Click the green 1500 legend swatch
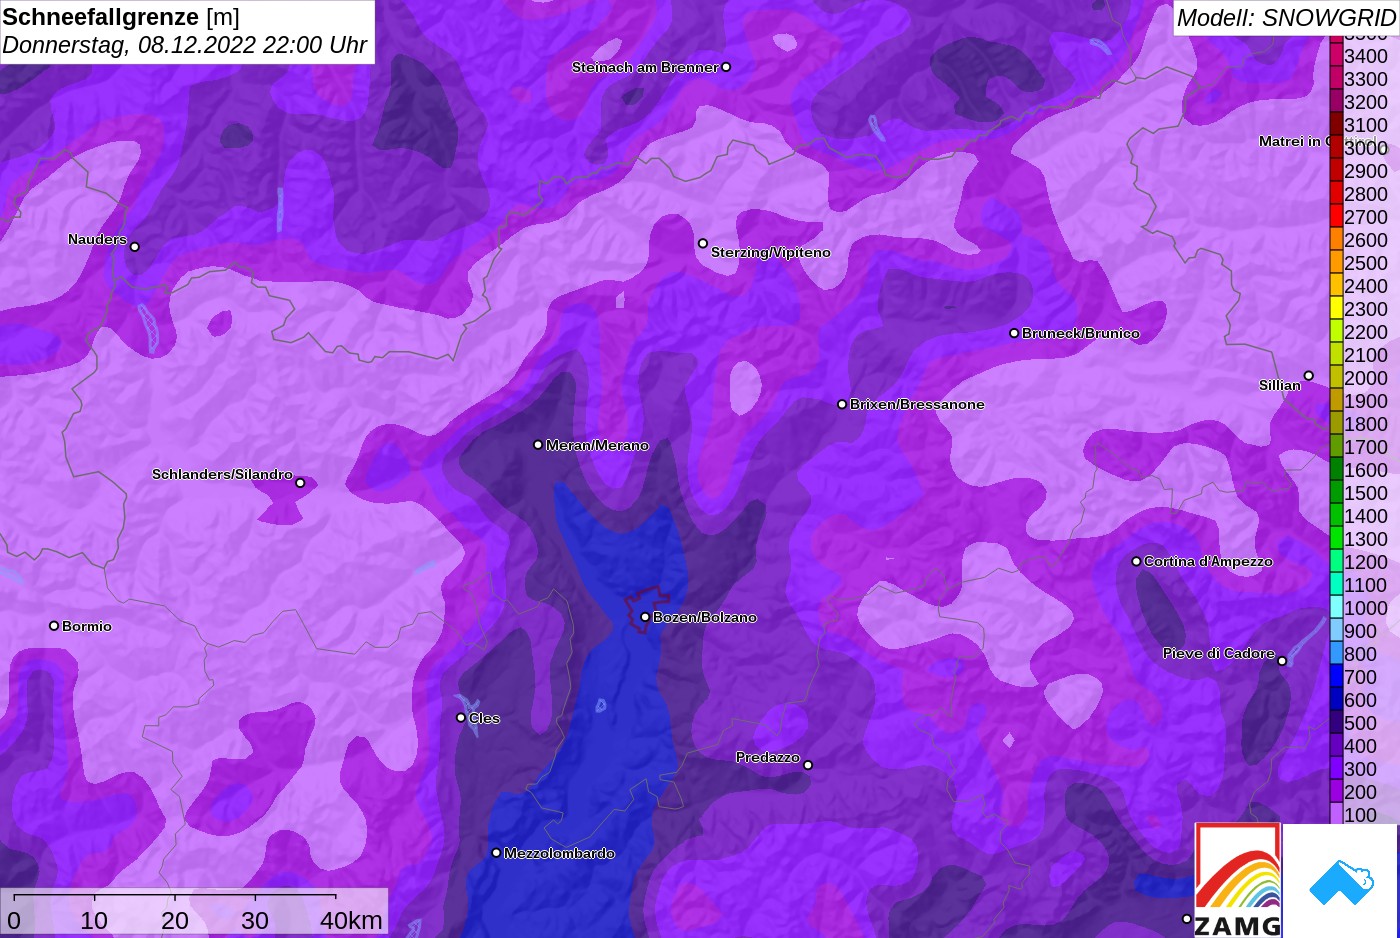 (1336, 493)
